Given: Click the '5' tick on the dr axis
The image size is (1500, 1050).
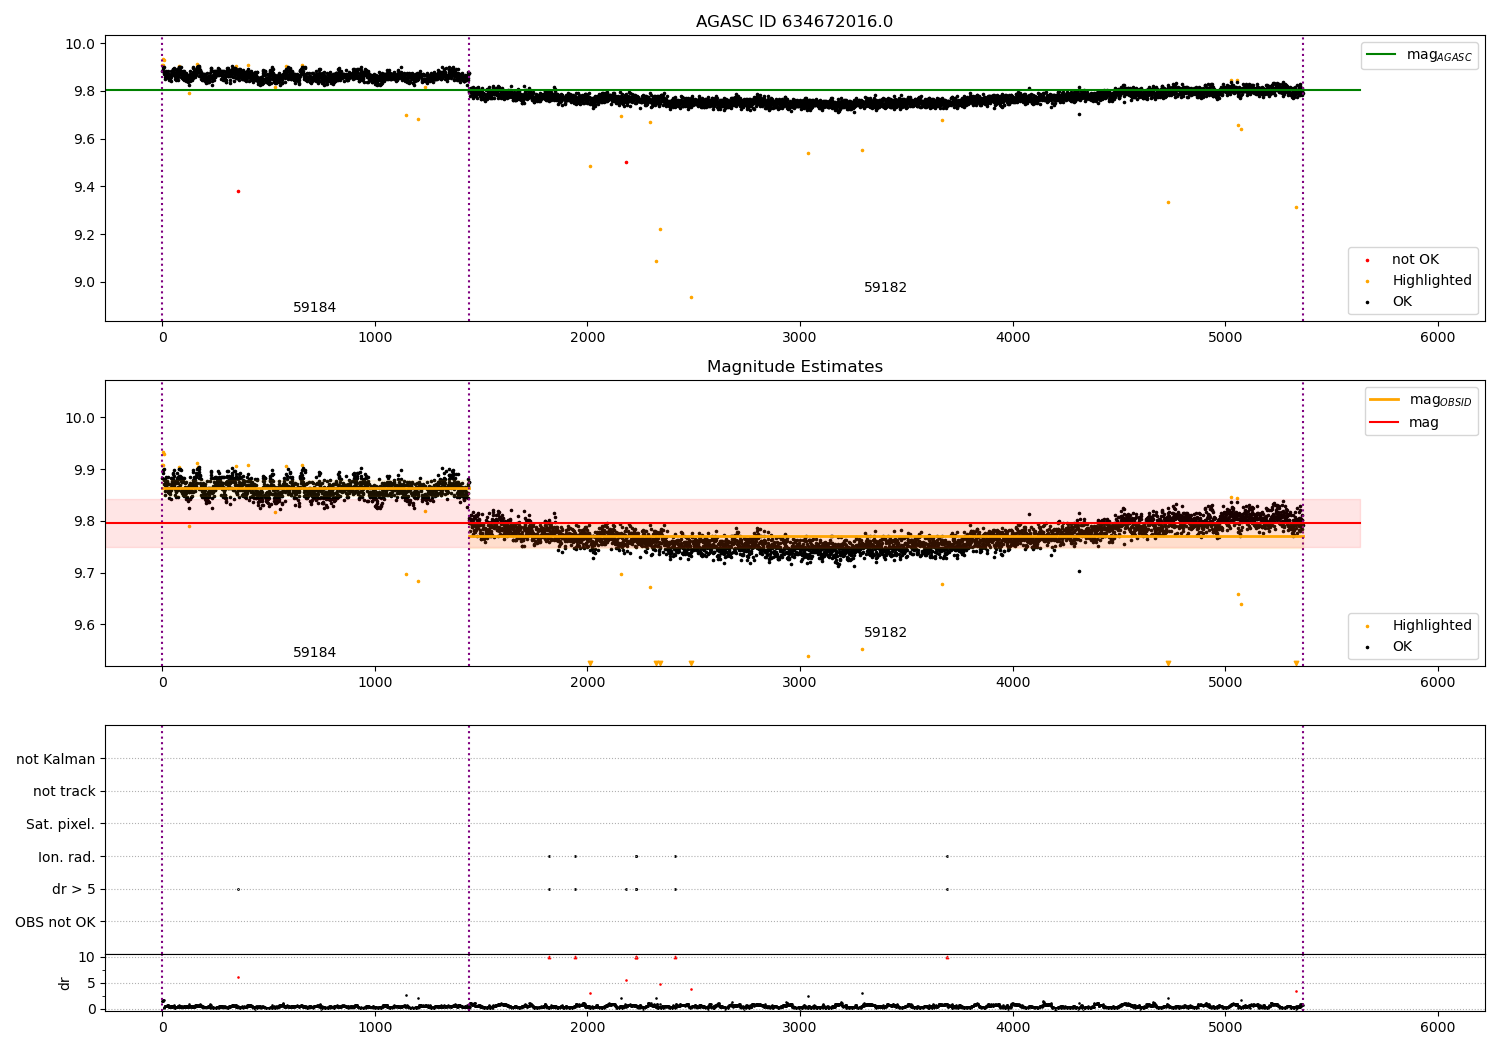Looking at the screenshot, I should tap(91, 983).
